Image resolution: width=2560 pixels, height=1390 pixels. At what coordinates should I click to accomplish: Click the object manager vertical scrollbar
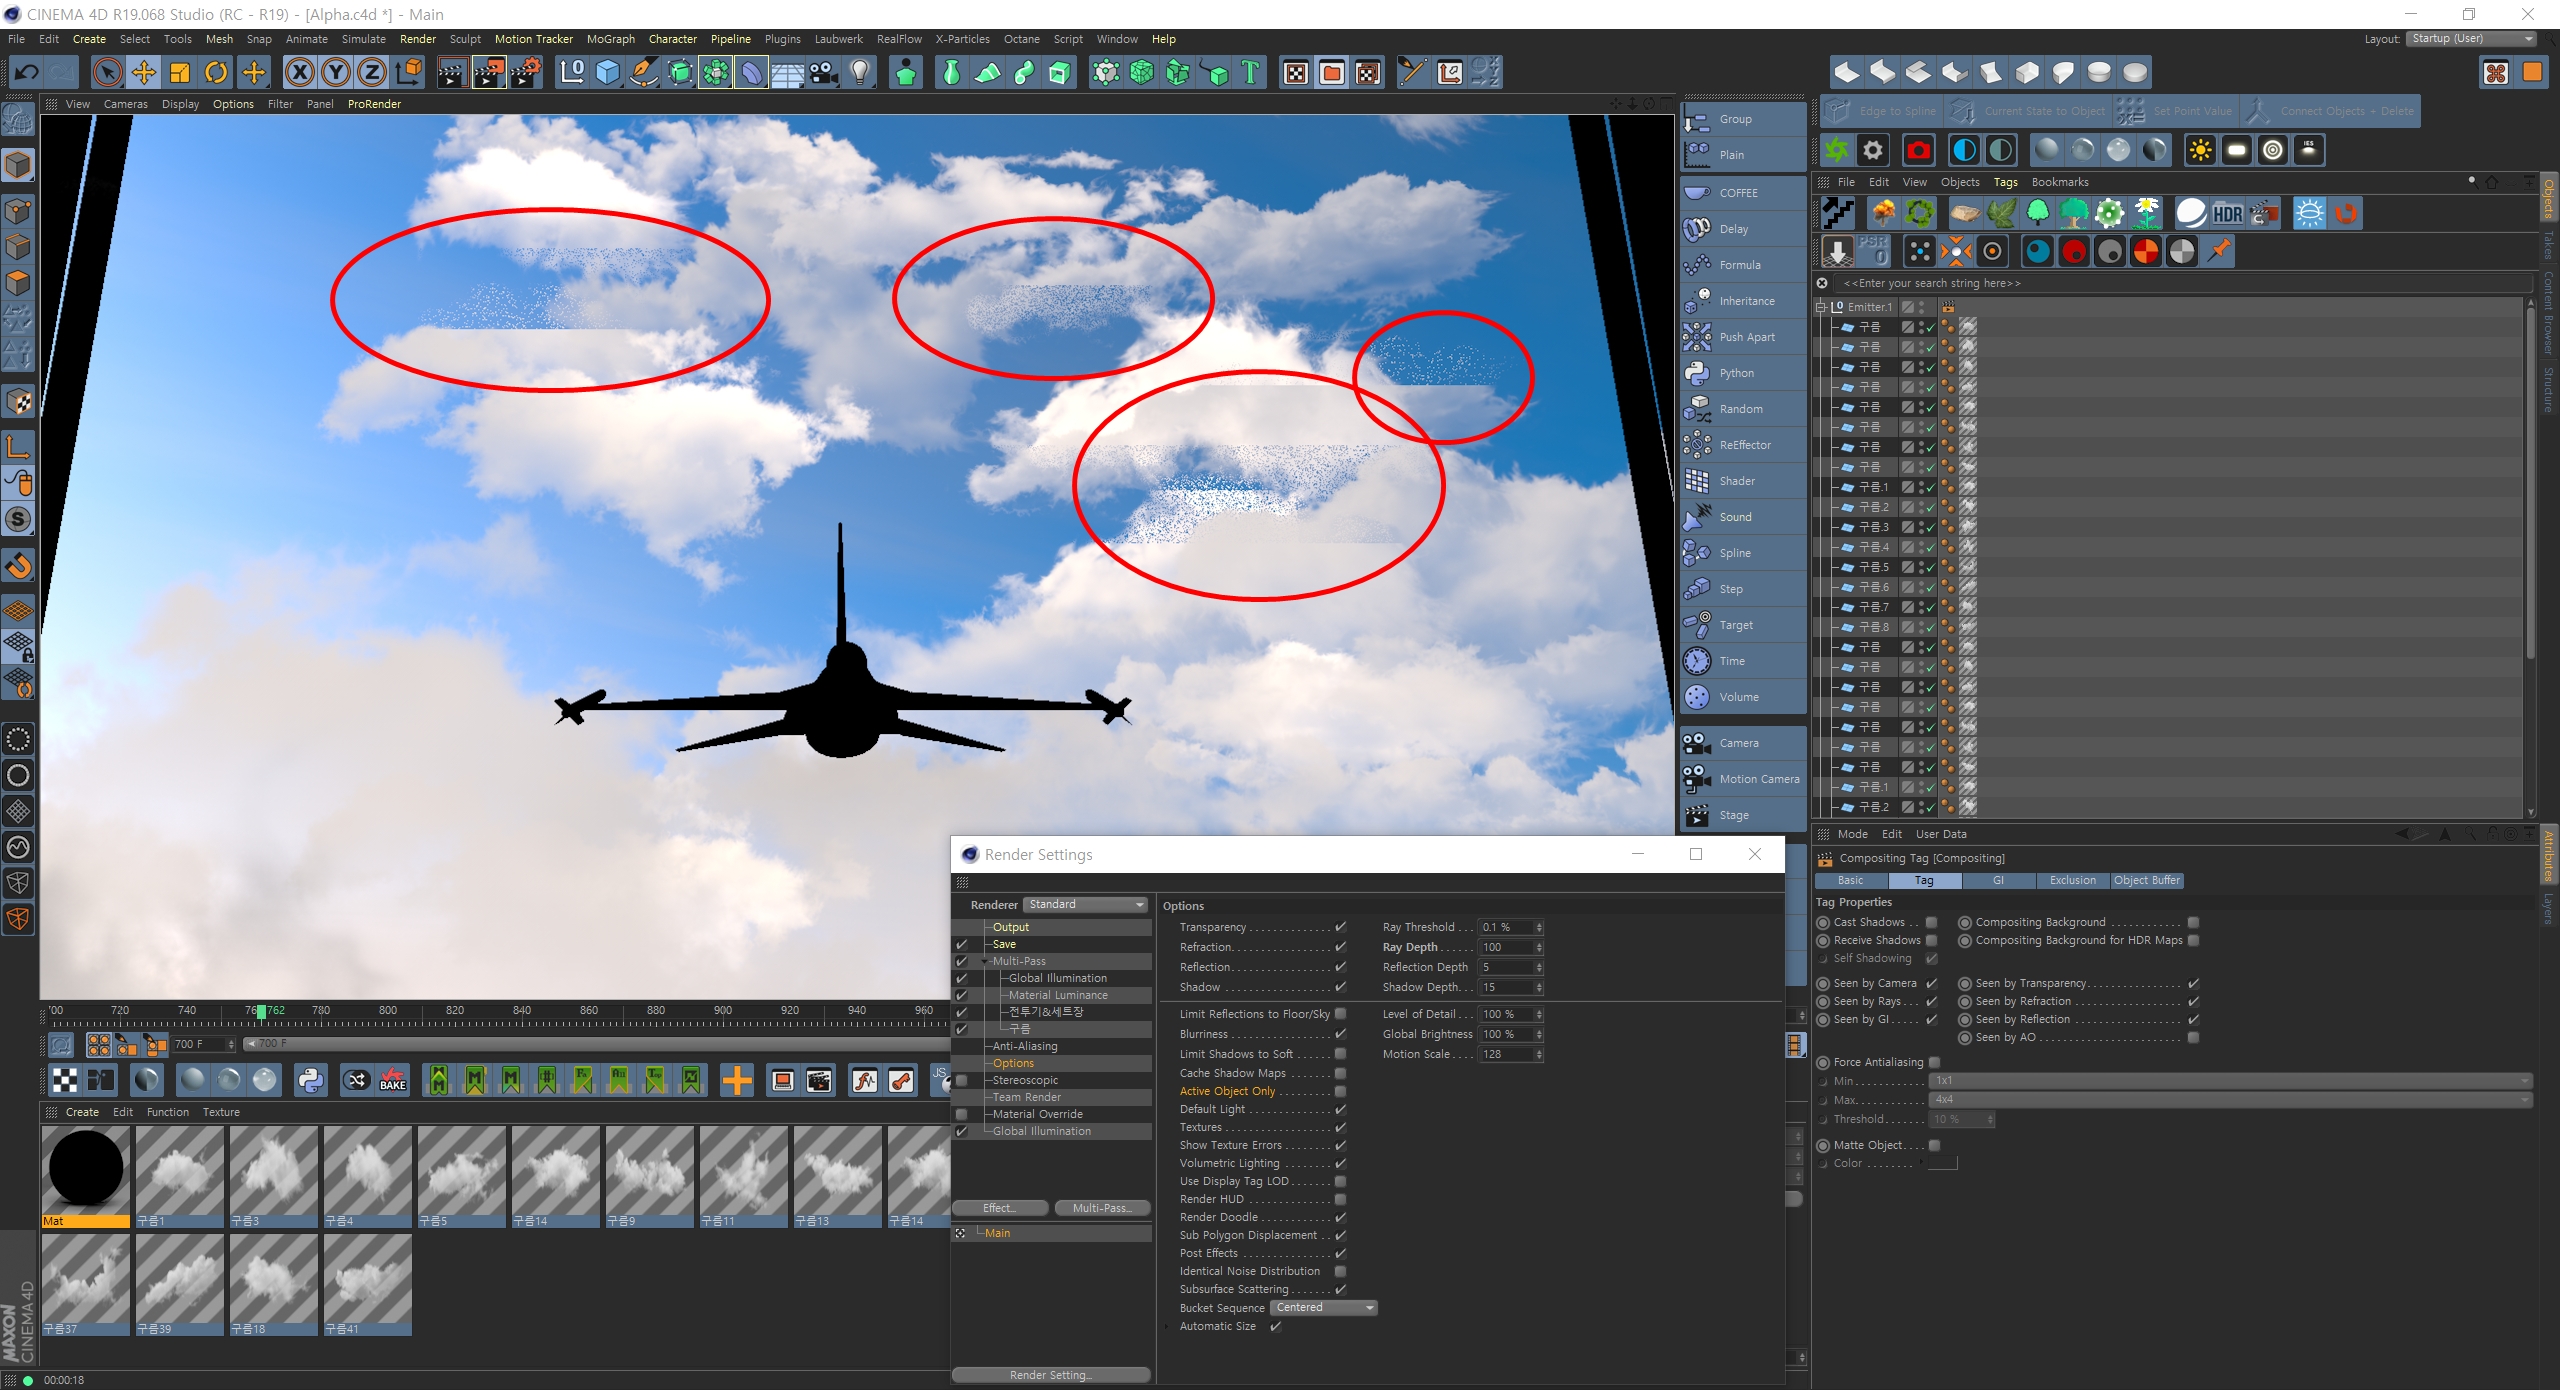(2530, 480)
